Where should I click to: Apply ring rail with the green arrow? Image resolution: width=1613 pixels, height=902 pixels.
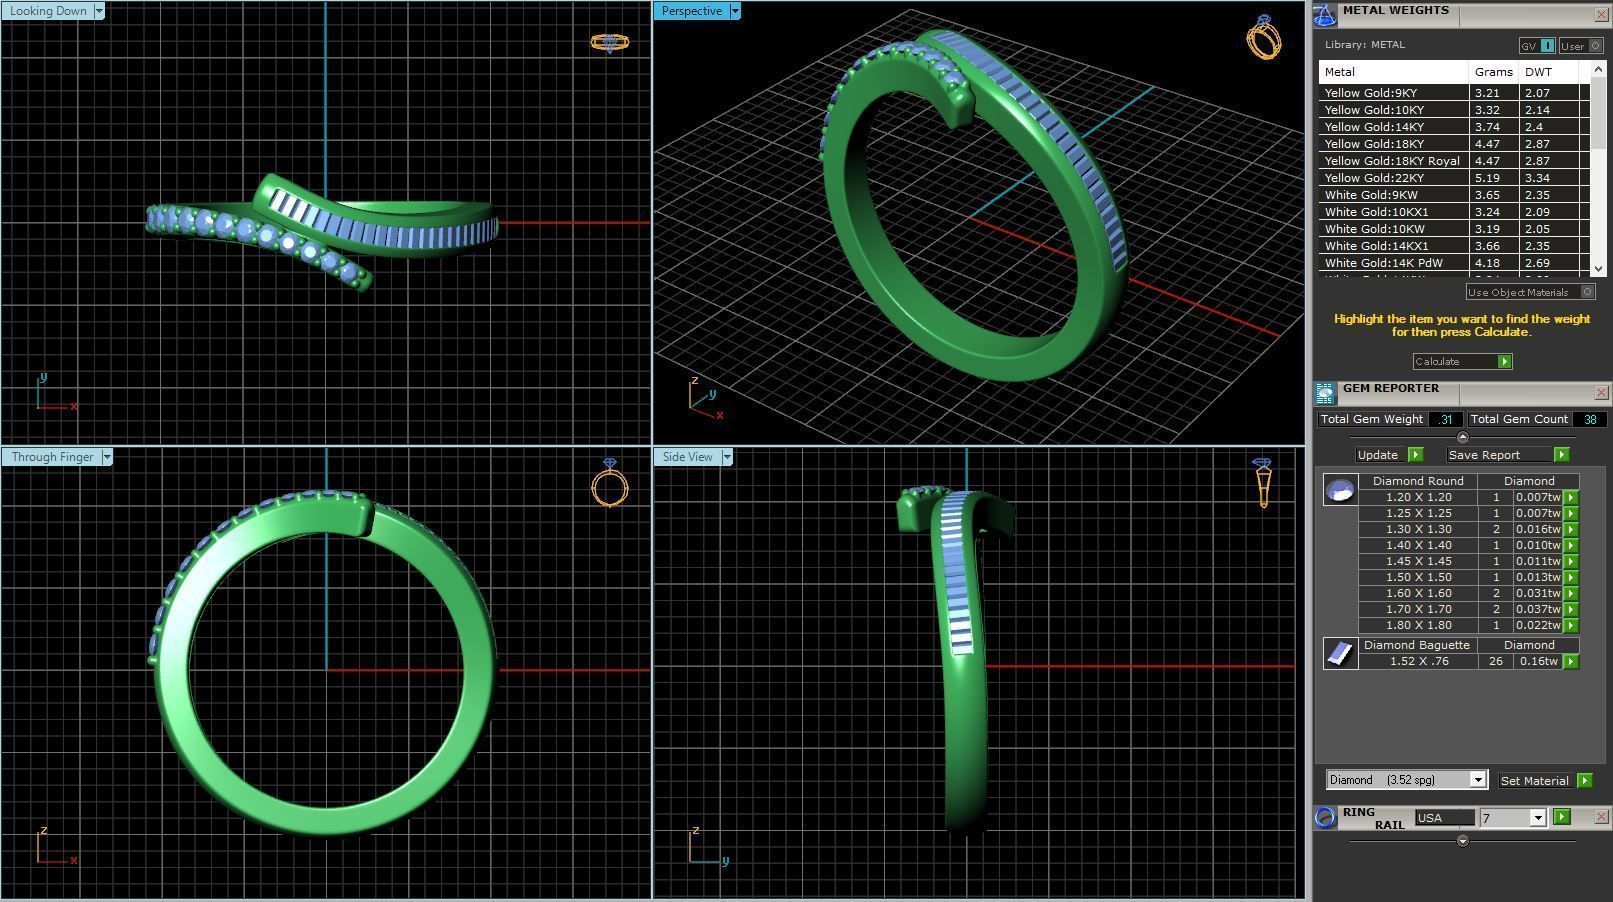pyautogui.click(x=1562, y=817)
